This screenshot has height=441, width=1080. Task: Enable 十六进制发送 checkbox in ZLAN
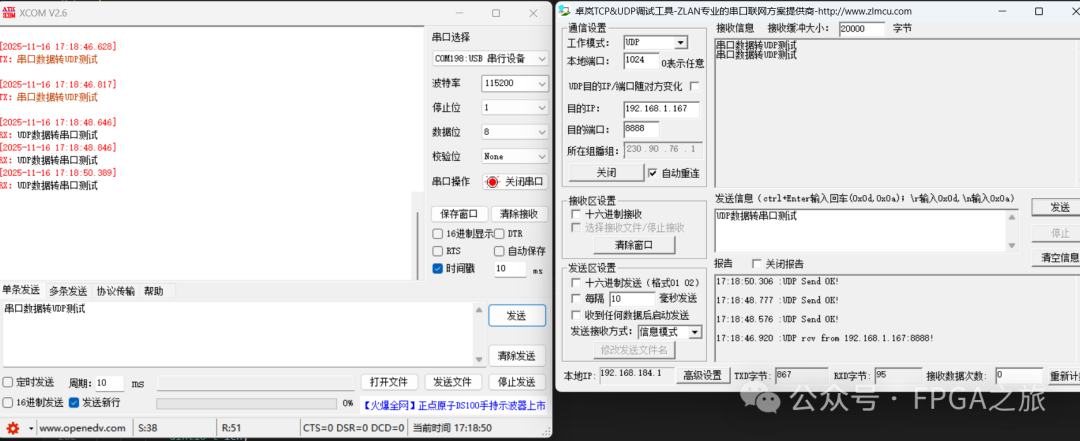tap(576, 283)
